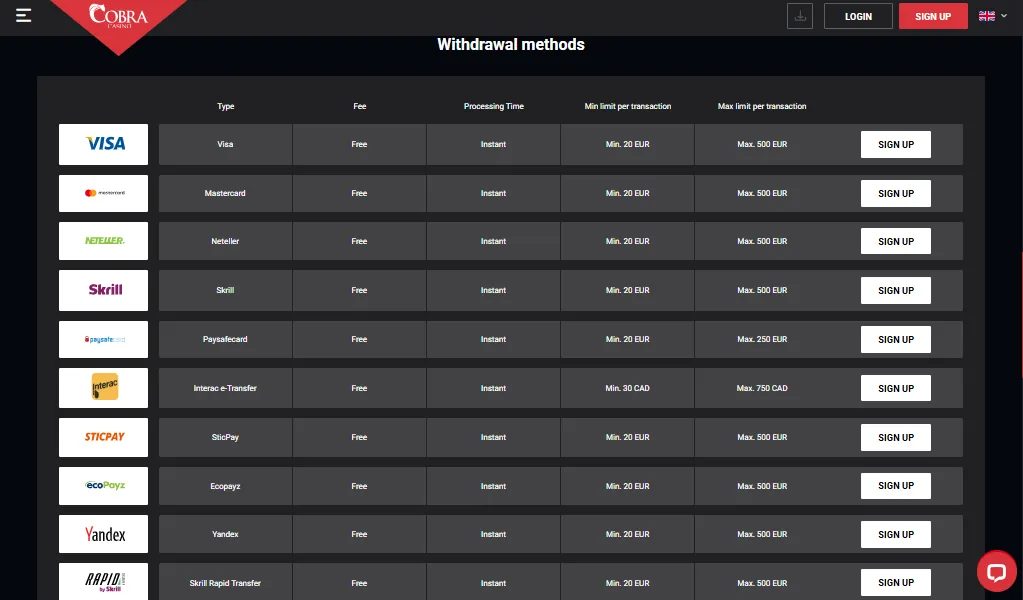Click the Instant cell for Mastercard

click(493, 193)
